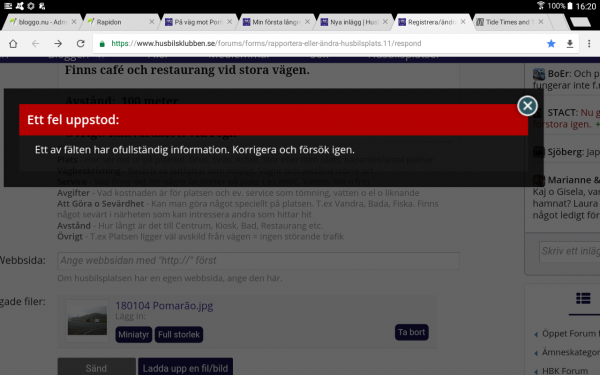
Task: Open the Ämneskategorier sidebar link
Action: coord(571,352)
